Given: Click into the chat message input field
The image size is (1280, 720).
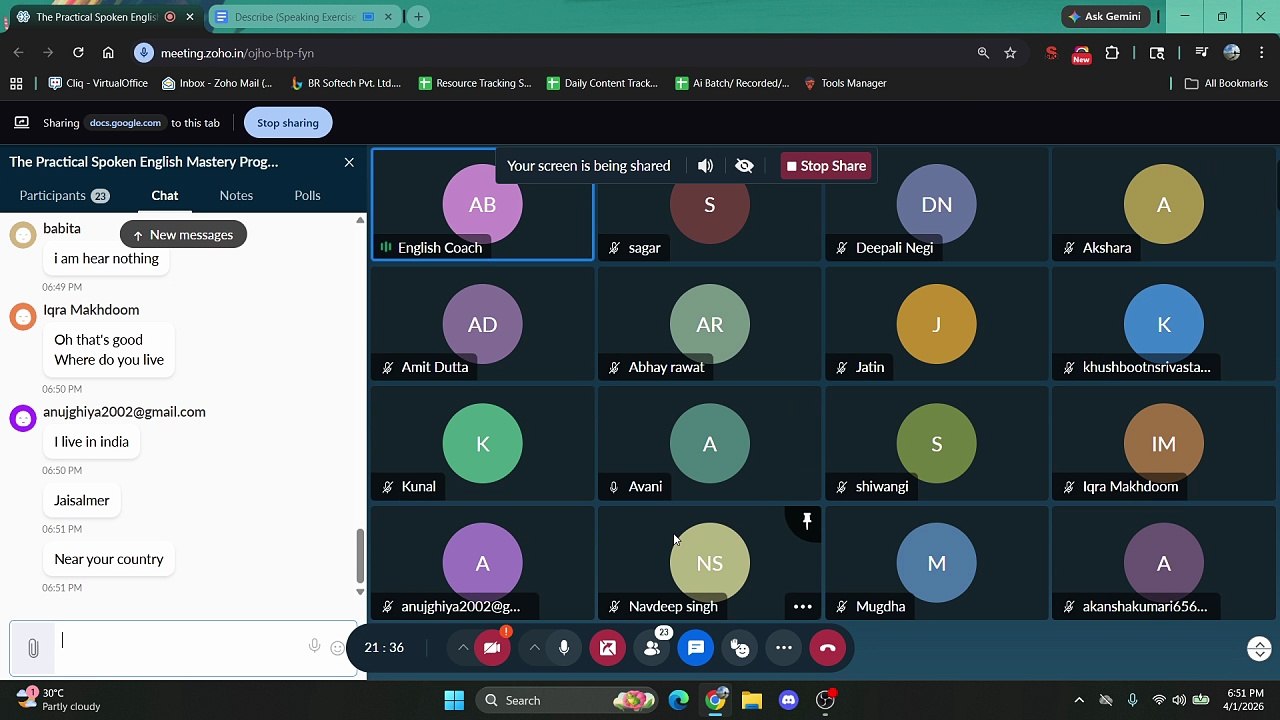Looking at the screenshot, I should click(x=183, y=648).
